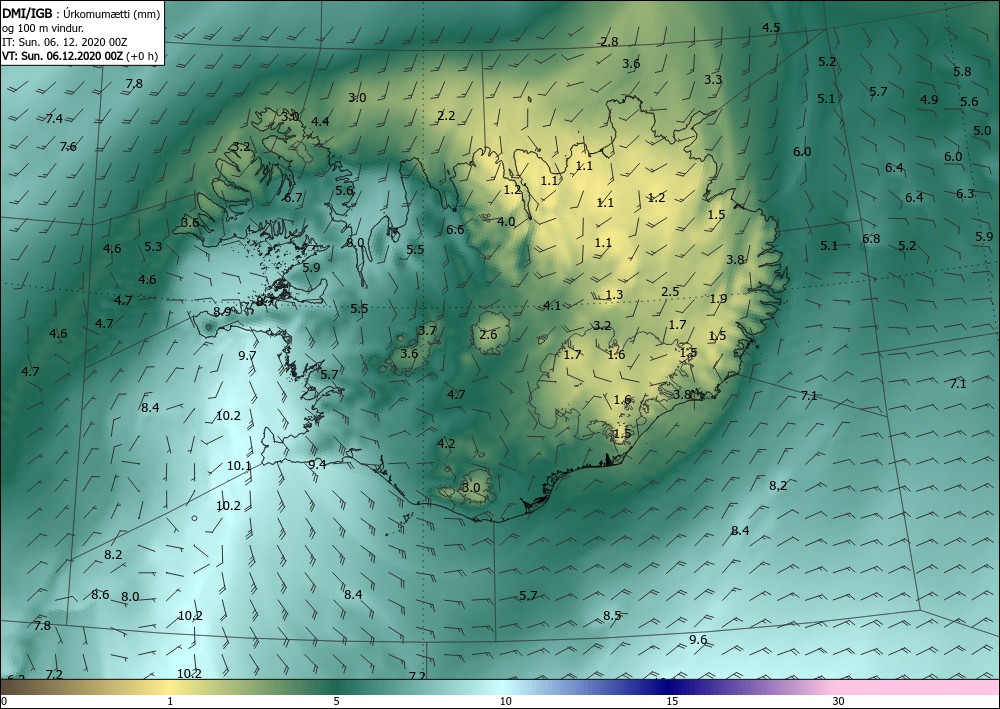Click the map value 5.8
Image resolution: width=1000 pixels, height=709 pixels.
pyautogui.click(x=962, y=71)
